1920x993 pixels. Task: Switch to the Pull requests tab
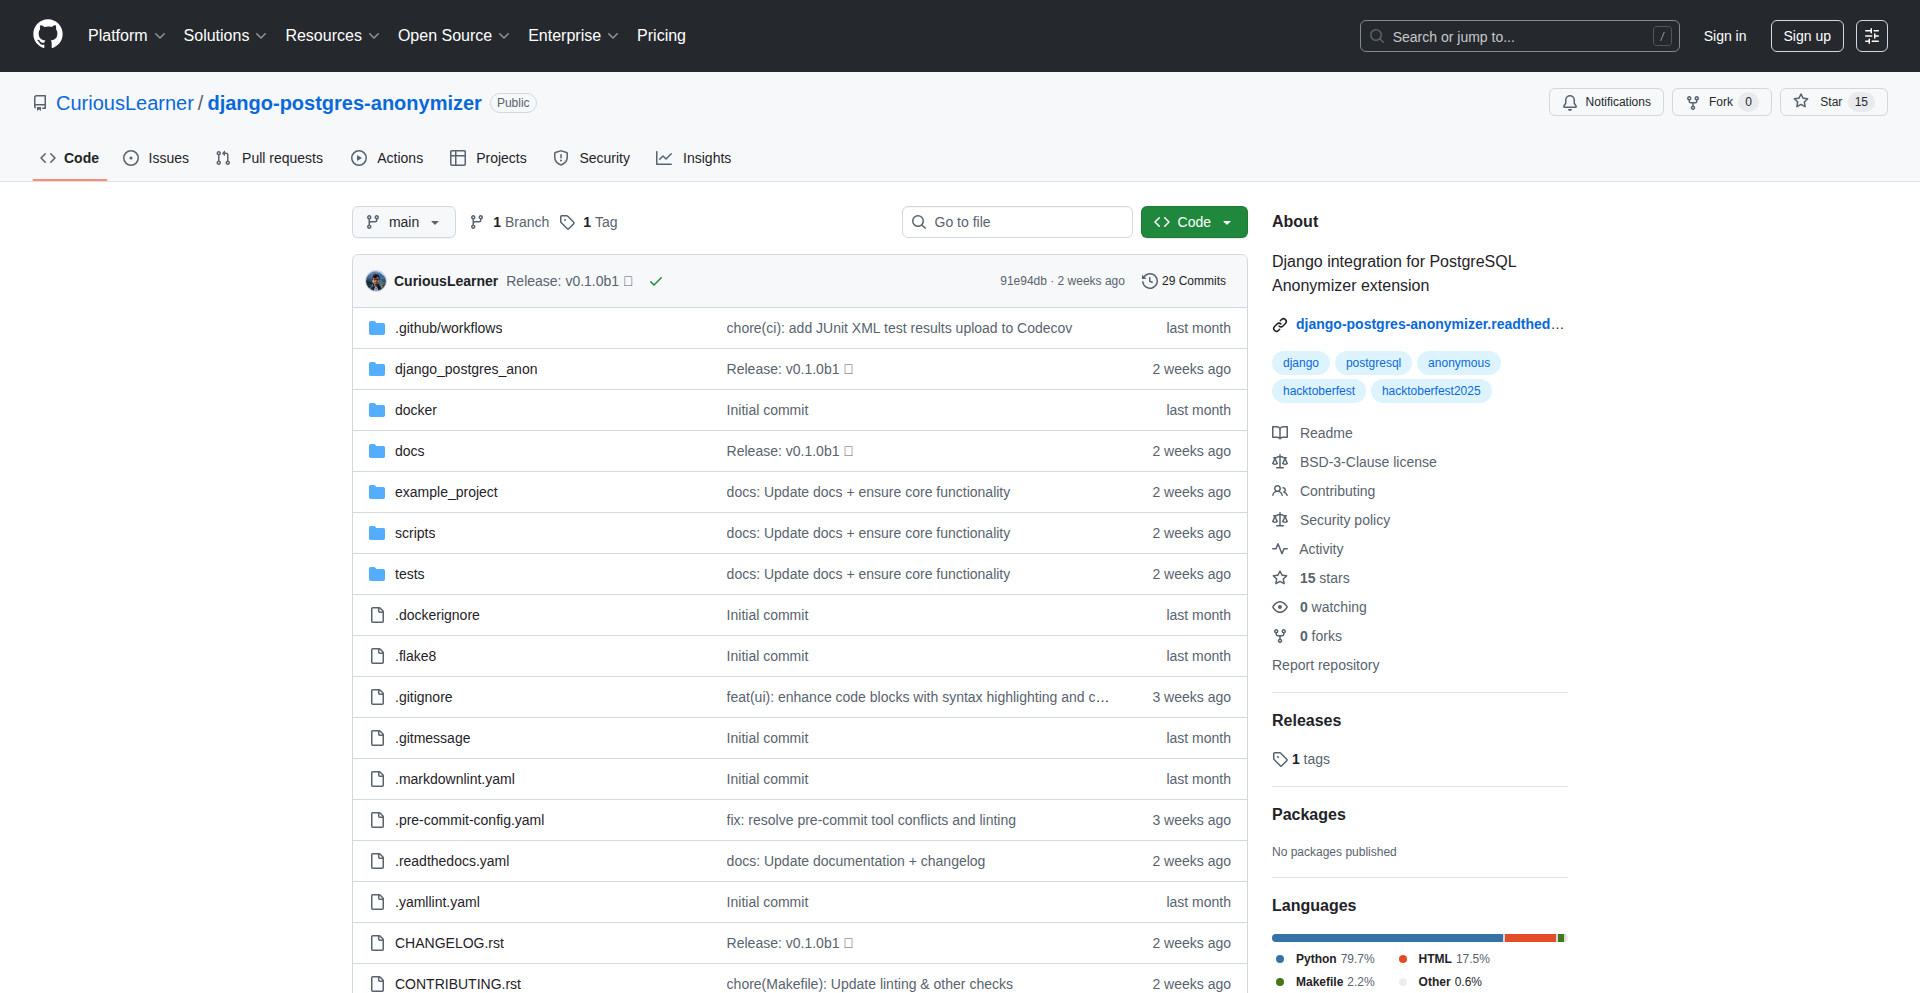pyautogui.click(x=270, y=158)
